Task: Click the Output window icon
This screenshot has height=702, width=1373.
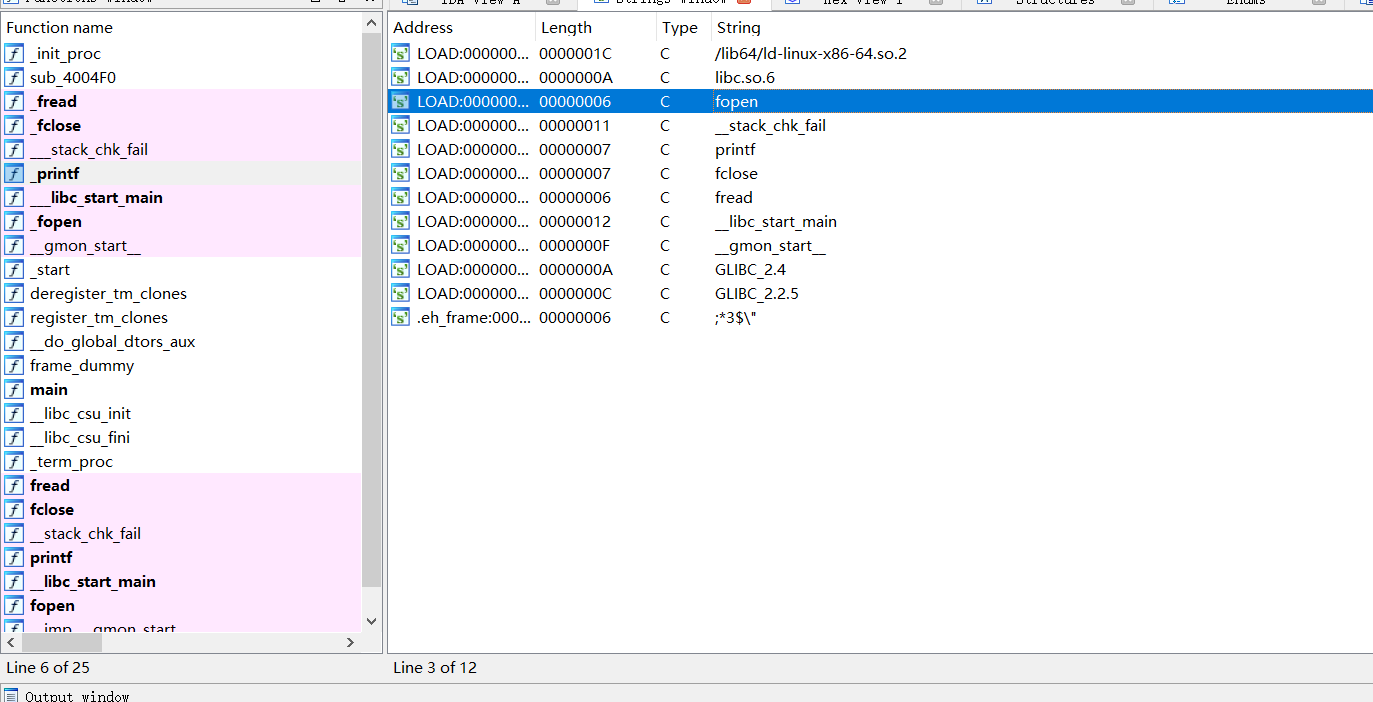Action: pos(11,696)
